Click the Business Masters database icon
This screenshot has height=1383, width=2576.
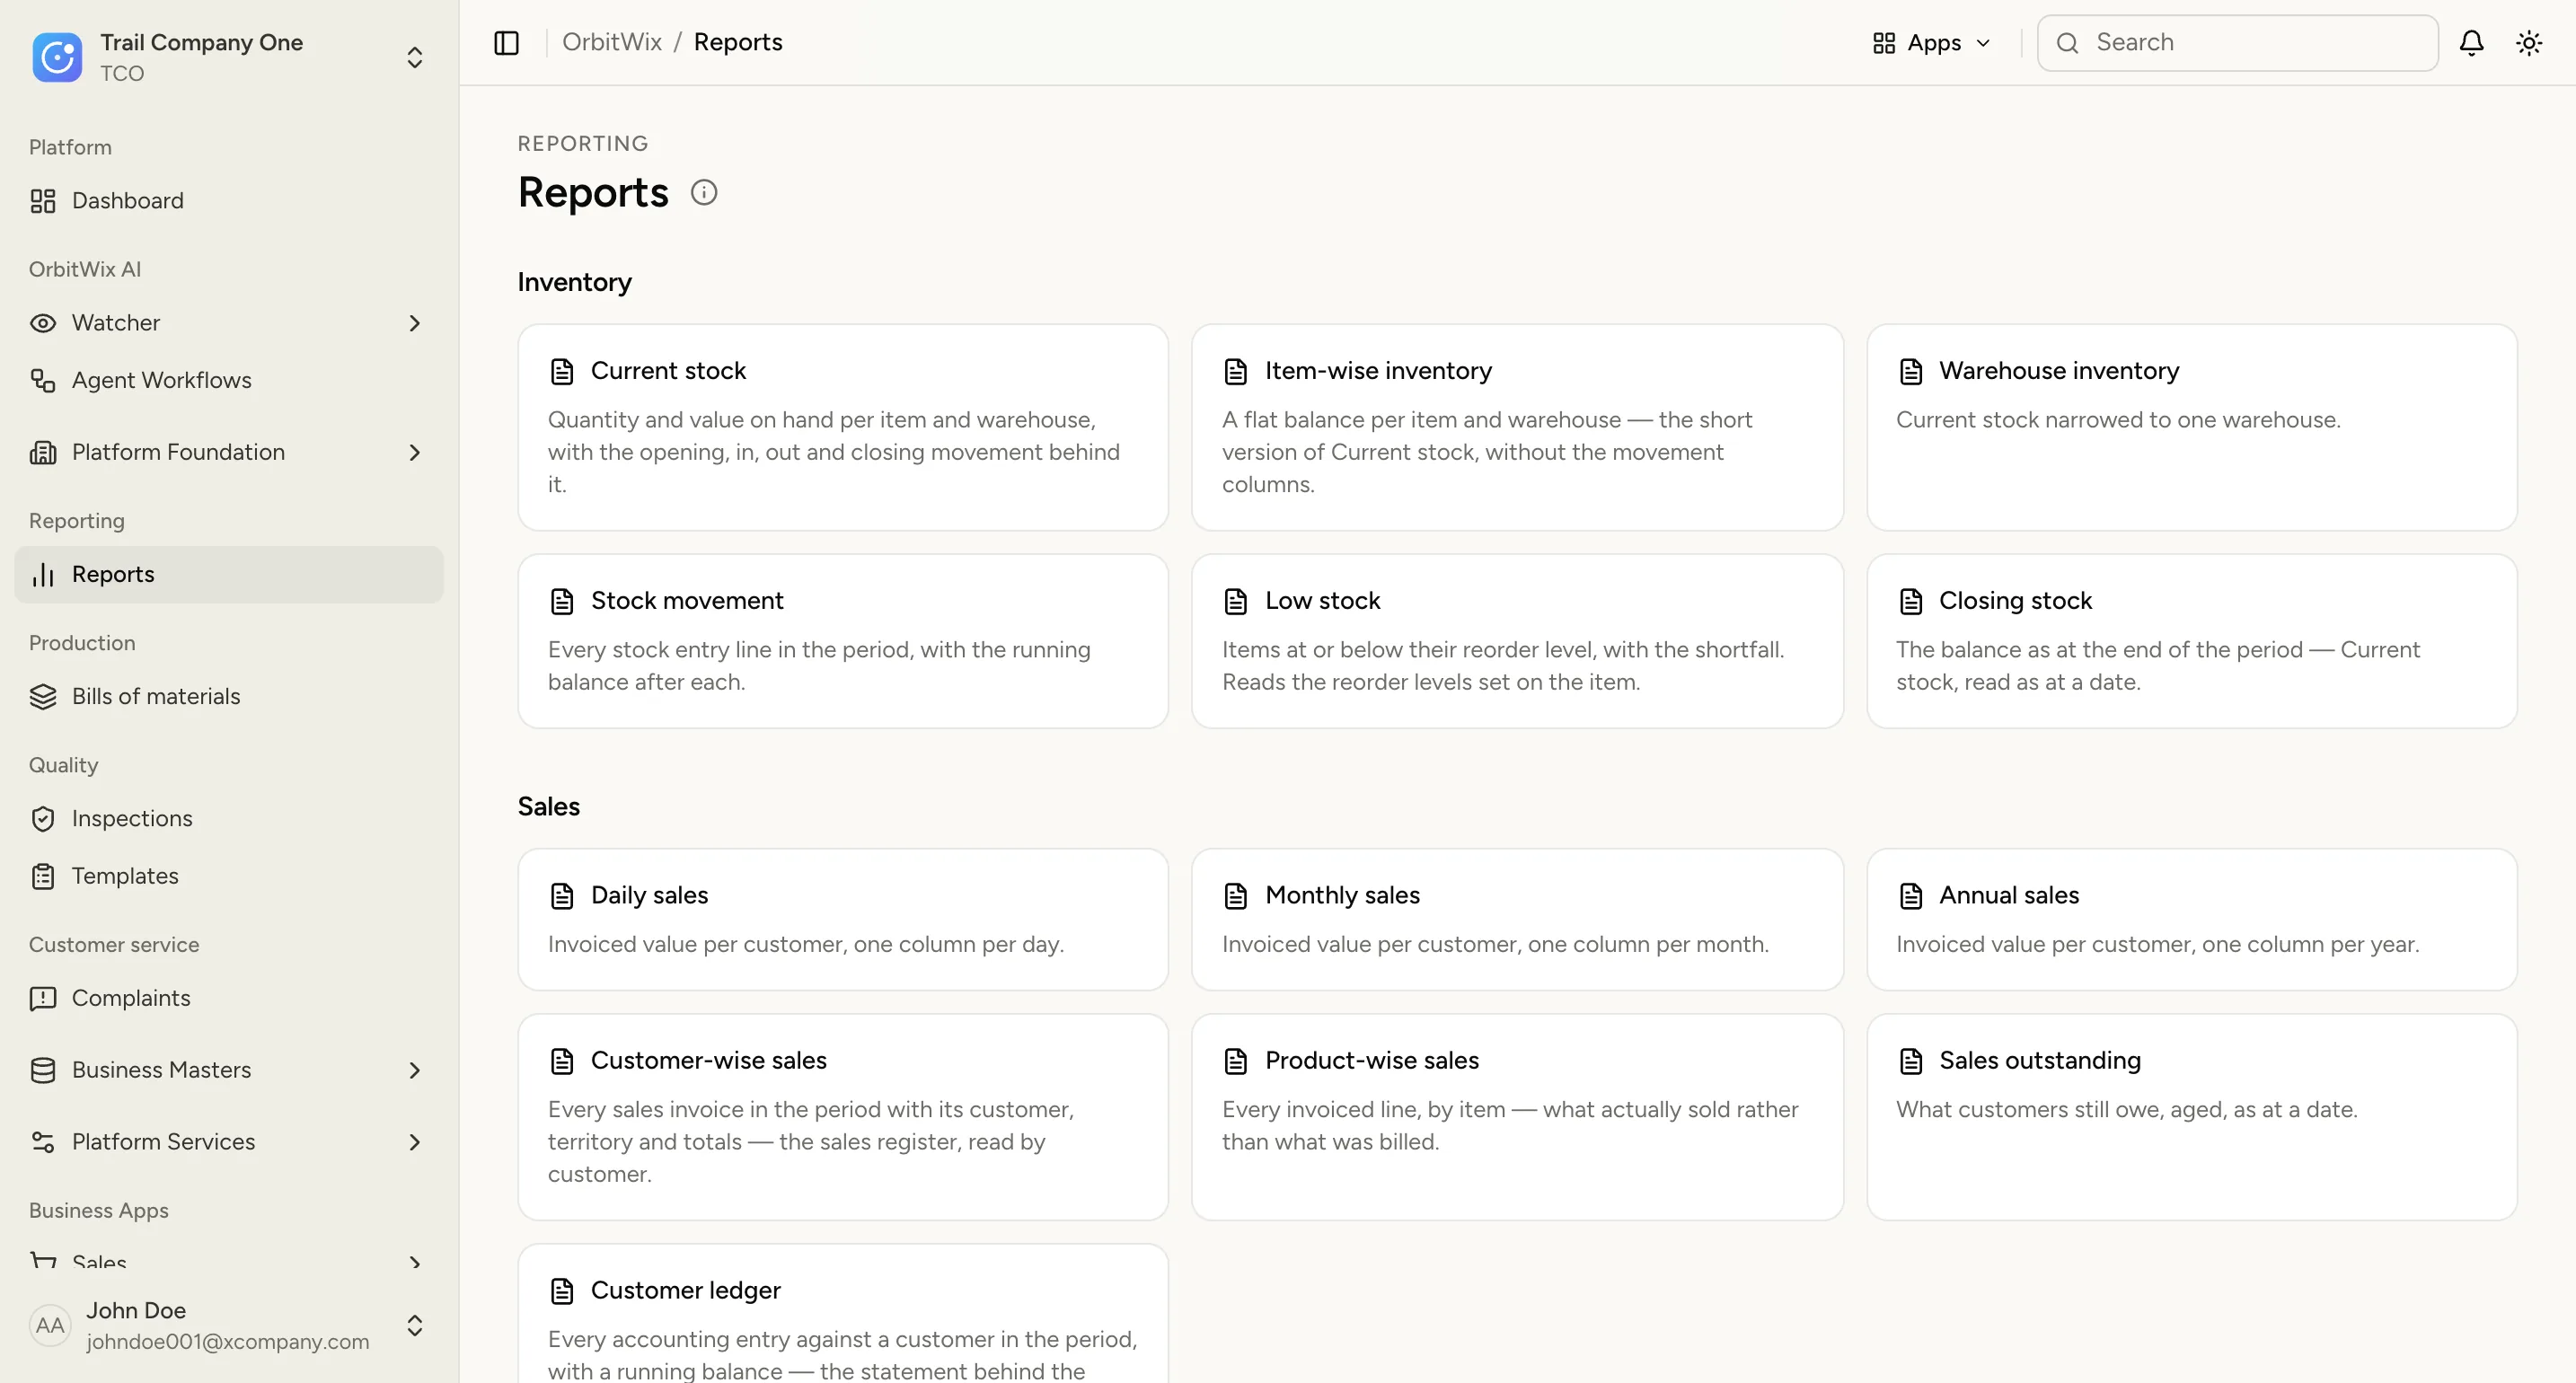pyautogui.click(x=43, y=1070)
